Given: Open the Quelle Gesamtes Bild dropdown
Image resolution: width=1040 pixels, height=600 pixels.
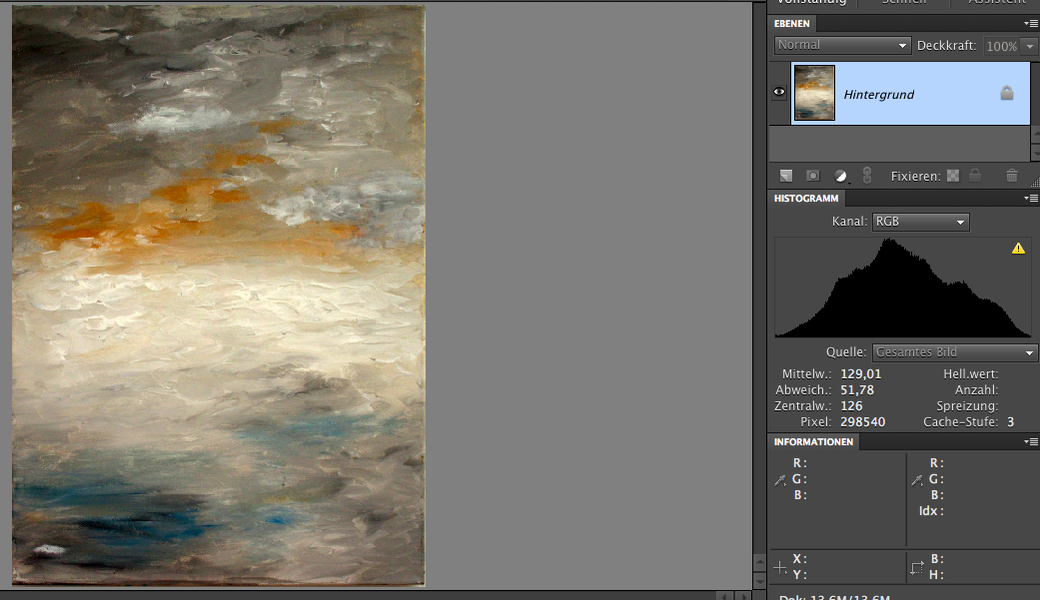Looking at the screenshot, I should coord(954,352).
